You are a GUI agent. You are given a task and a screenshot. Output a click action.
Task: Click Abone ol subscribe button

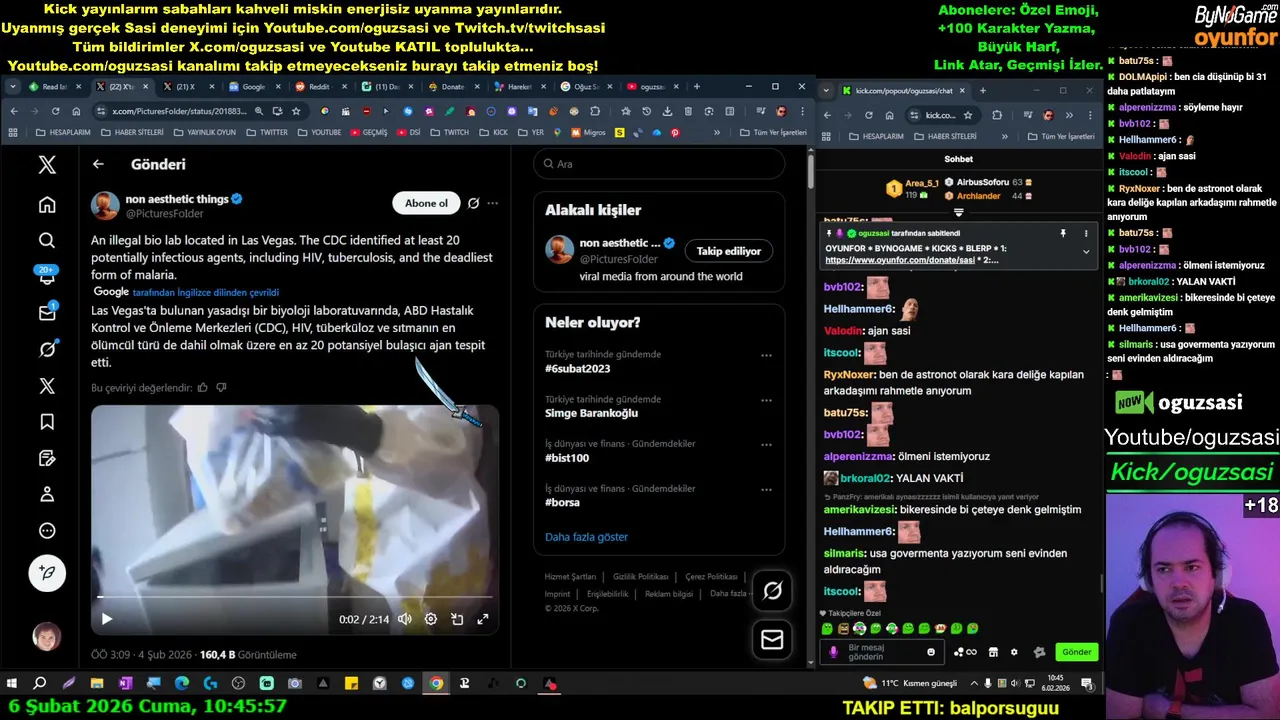coord(426,203)
